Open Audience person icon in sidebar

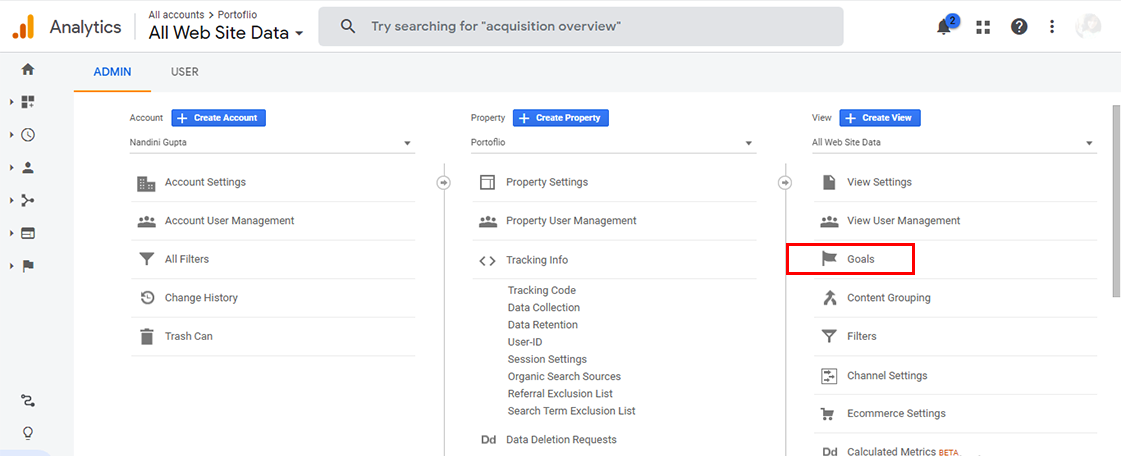click(x=28, y=168)
